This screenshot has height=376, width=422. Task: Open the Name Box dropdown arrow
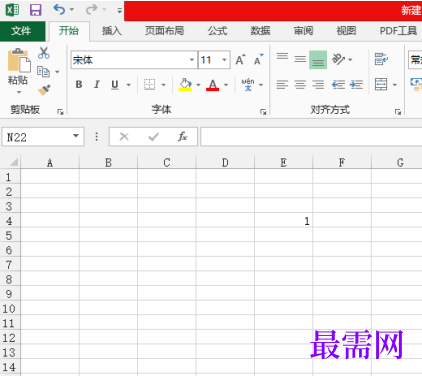pos(76,136)
